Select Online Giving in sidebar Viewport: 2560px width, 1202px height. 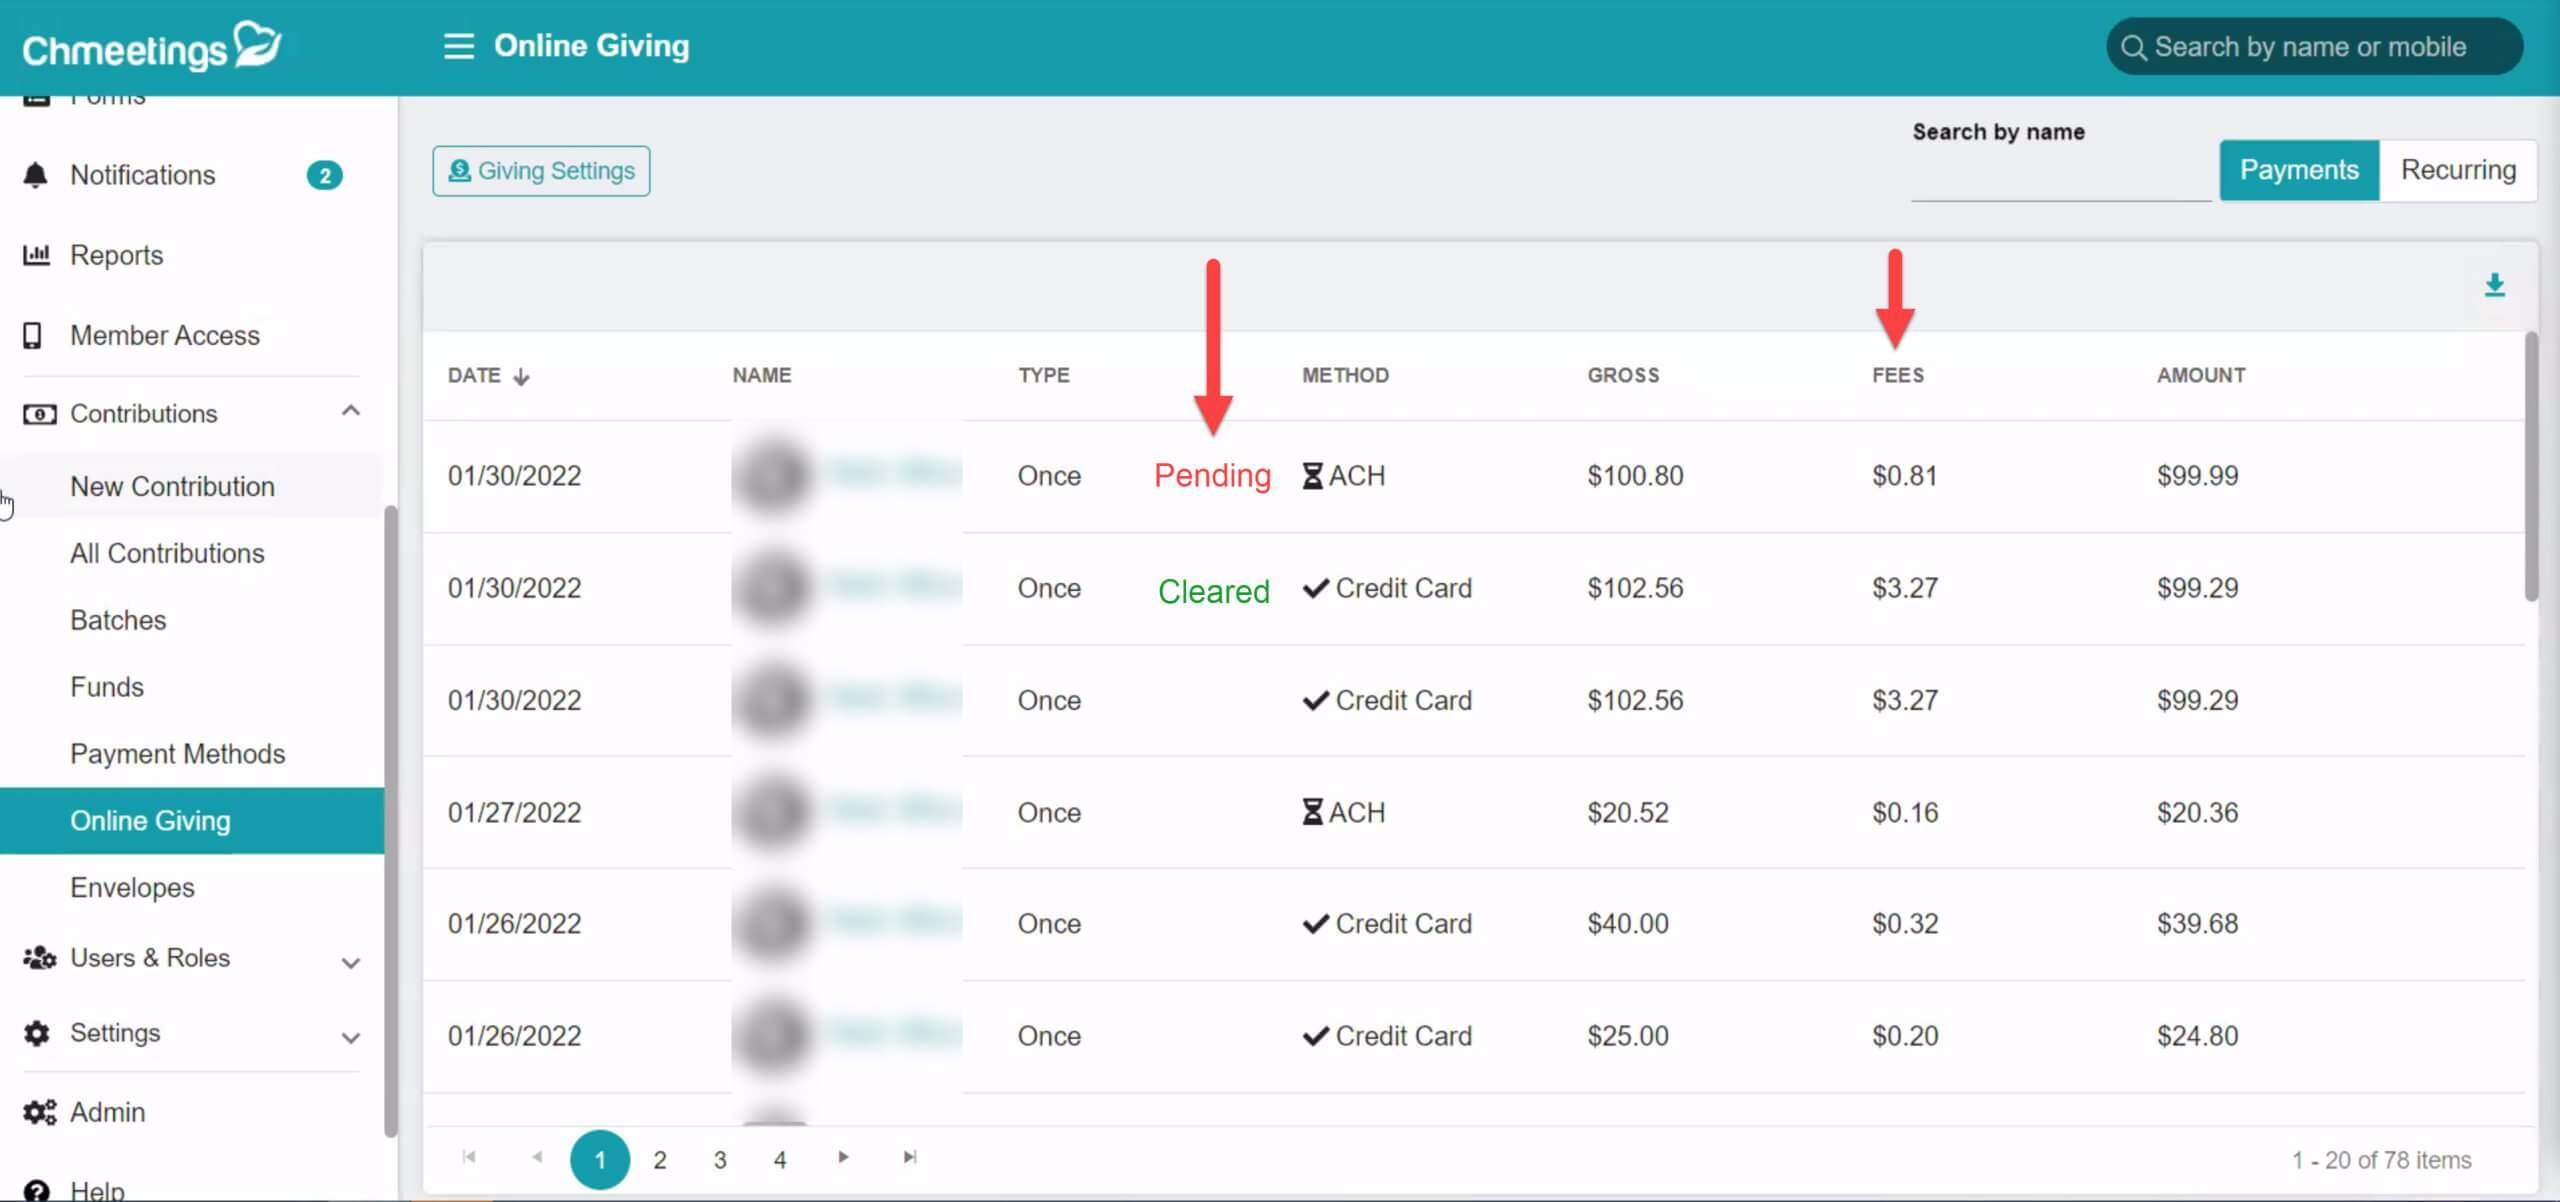click(x=192, y=821)
